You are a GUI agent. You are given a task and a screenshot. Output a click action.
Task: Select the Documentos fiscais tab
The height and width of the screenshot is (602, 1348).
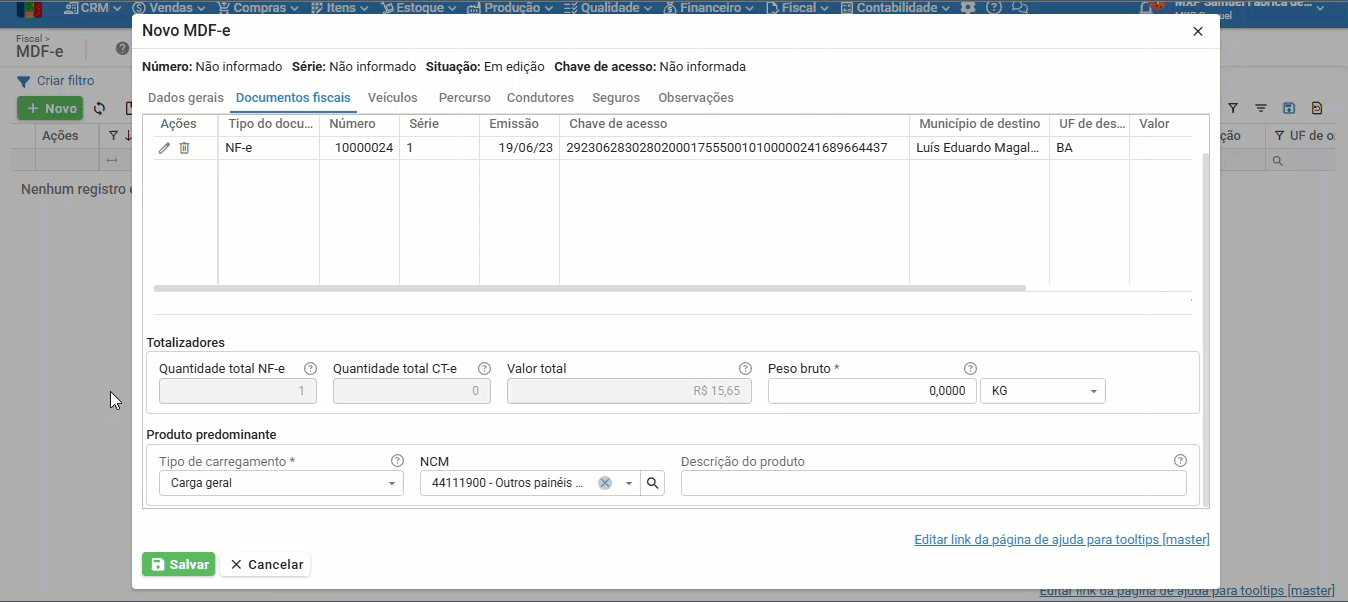(293, 98)
